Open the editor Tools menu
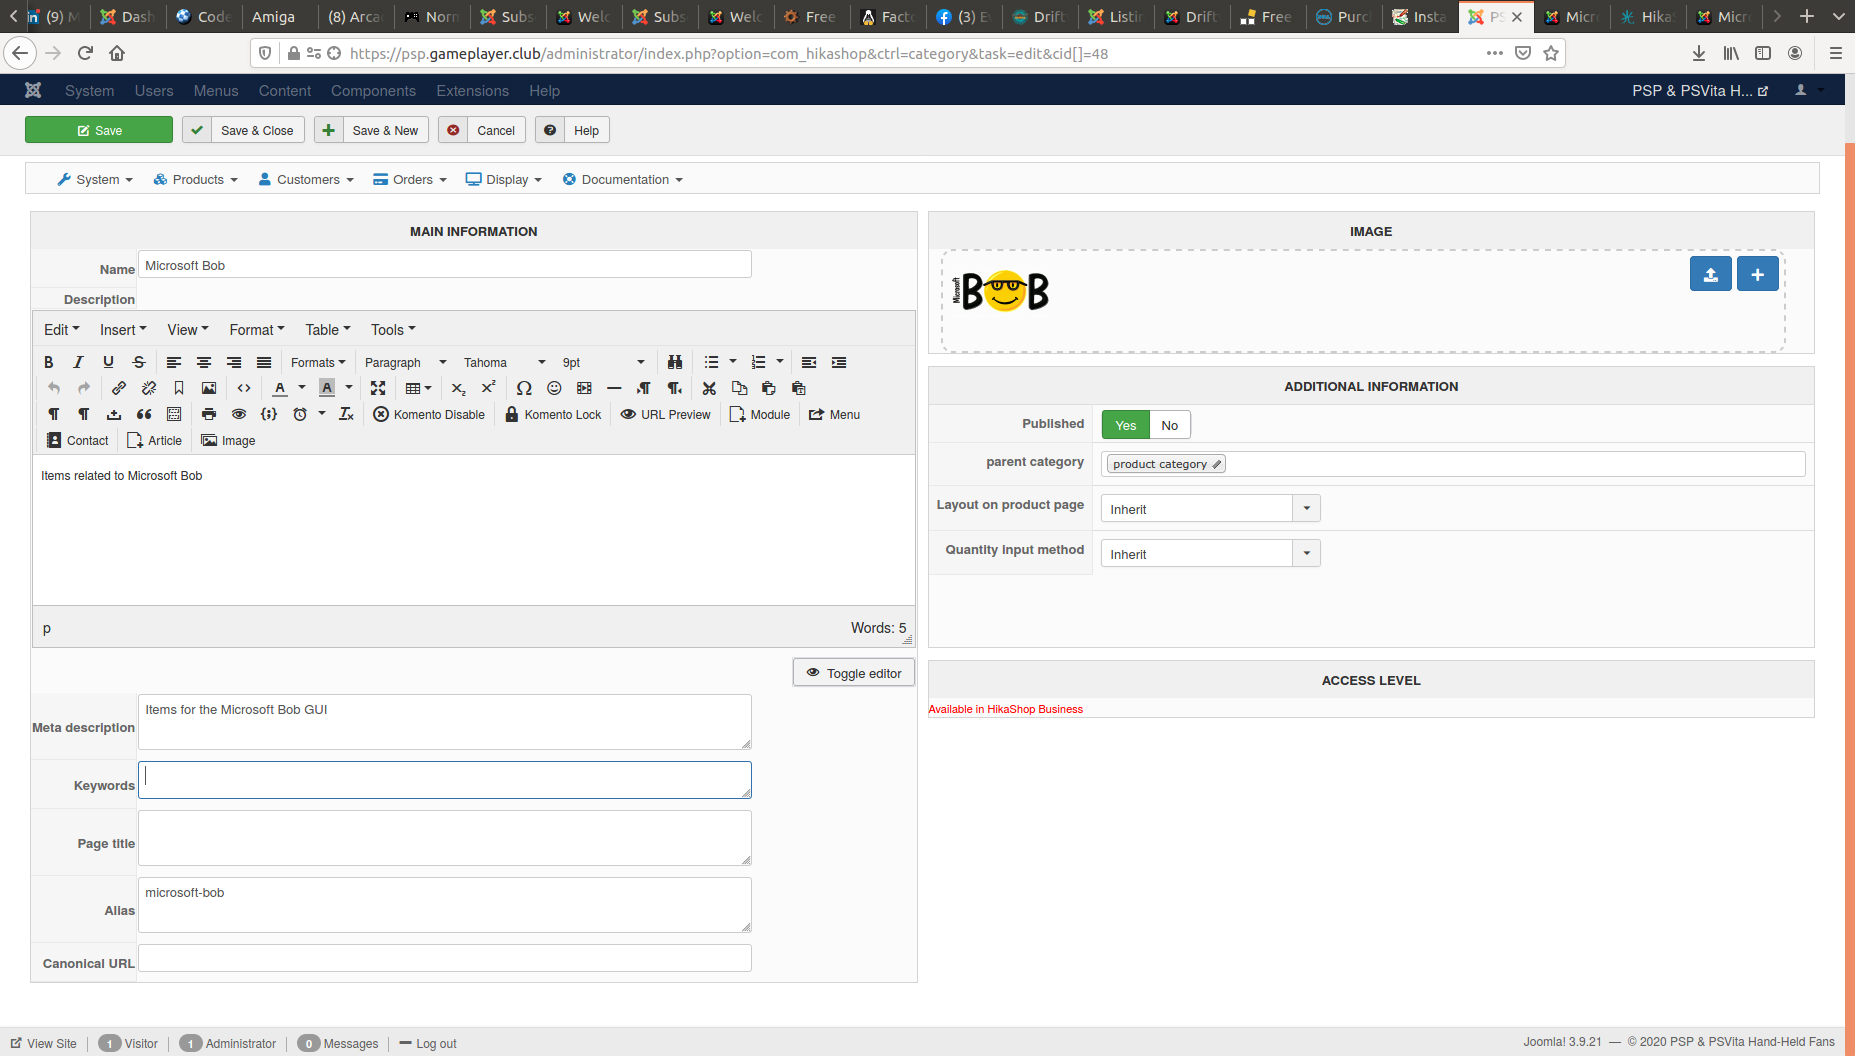The height and width of the screenshot is (1056, 1855). (393, 330)
